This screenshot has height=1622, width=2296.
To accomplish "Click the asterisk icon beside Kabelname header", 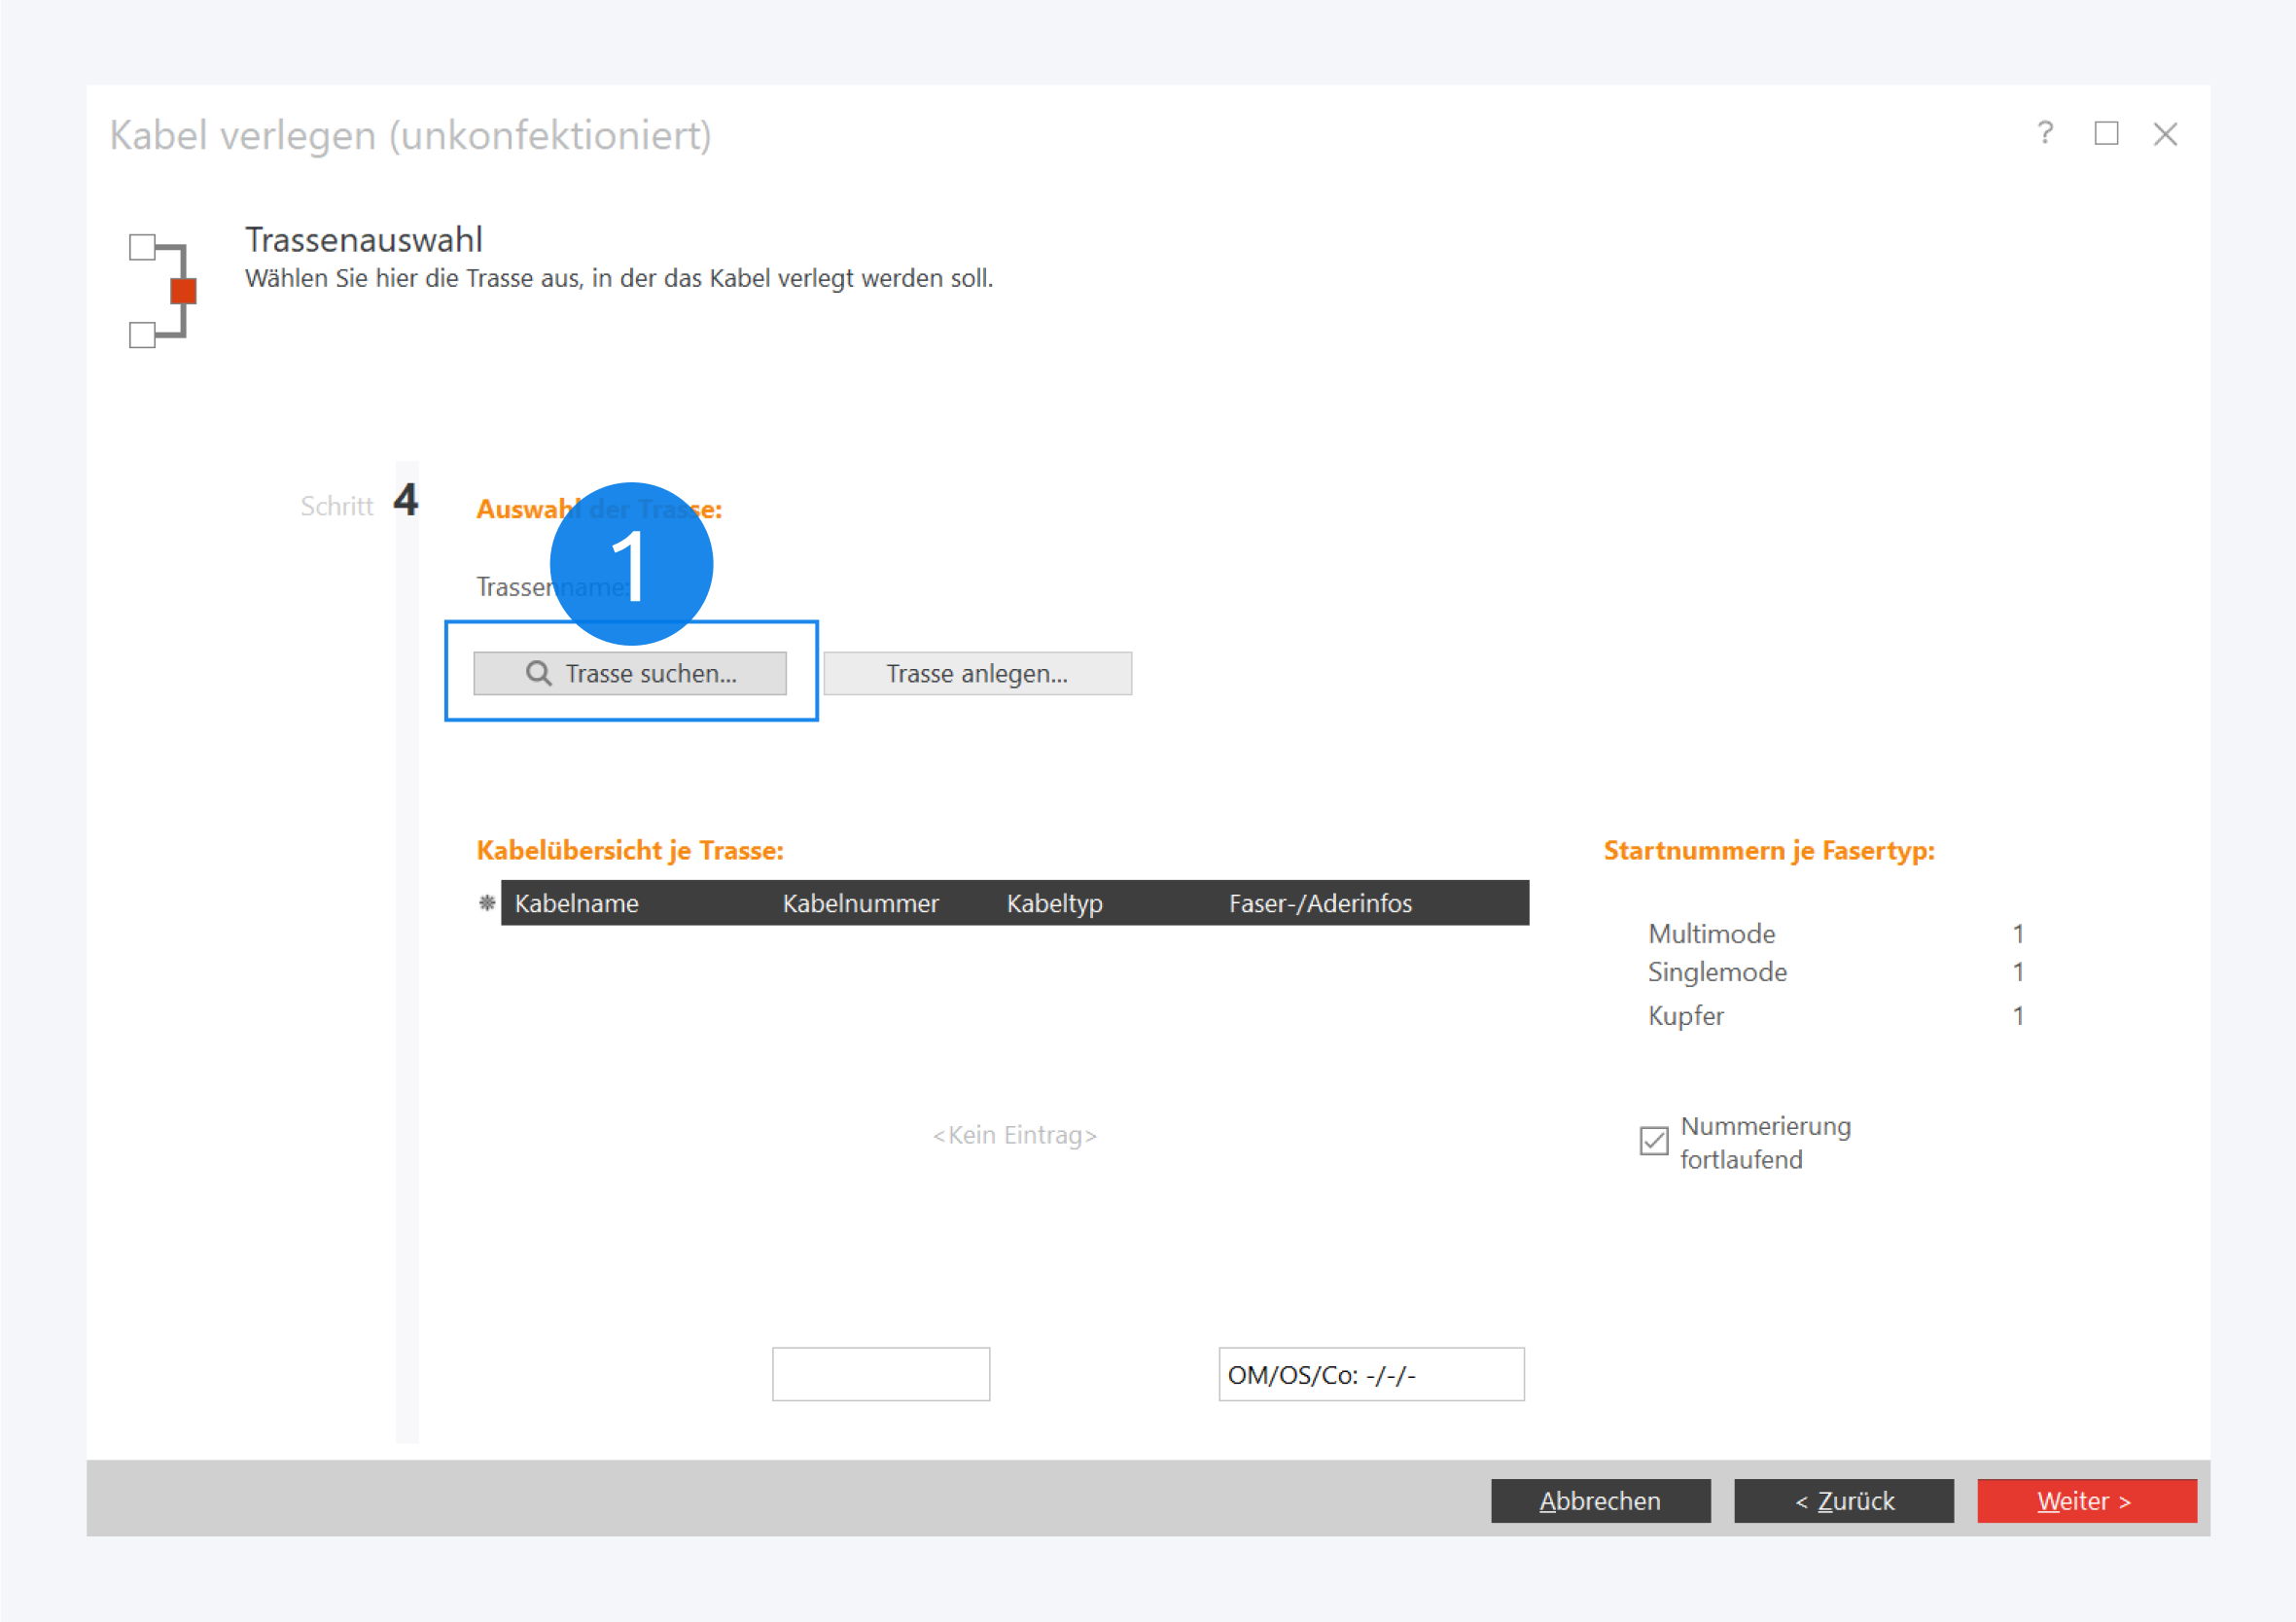I will click(x=487, y=903).
